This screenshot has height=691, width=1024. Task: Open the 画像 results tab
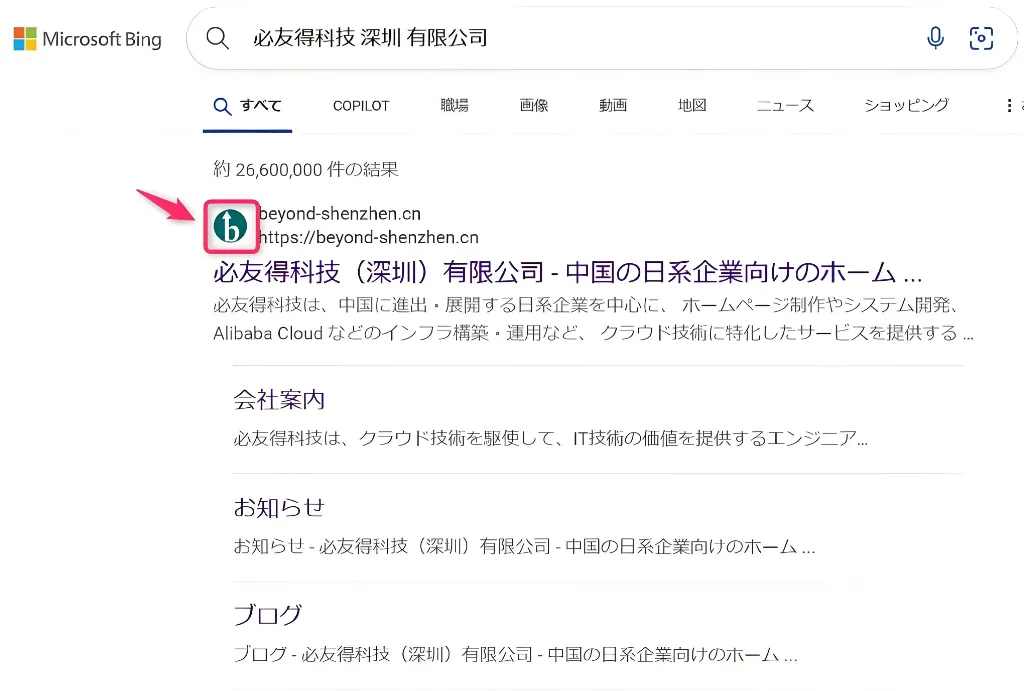(534, 105)
